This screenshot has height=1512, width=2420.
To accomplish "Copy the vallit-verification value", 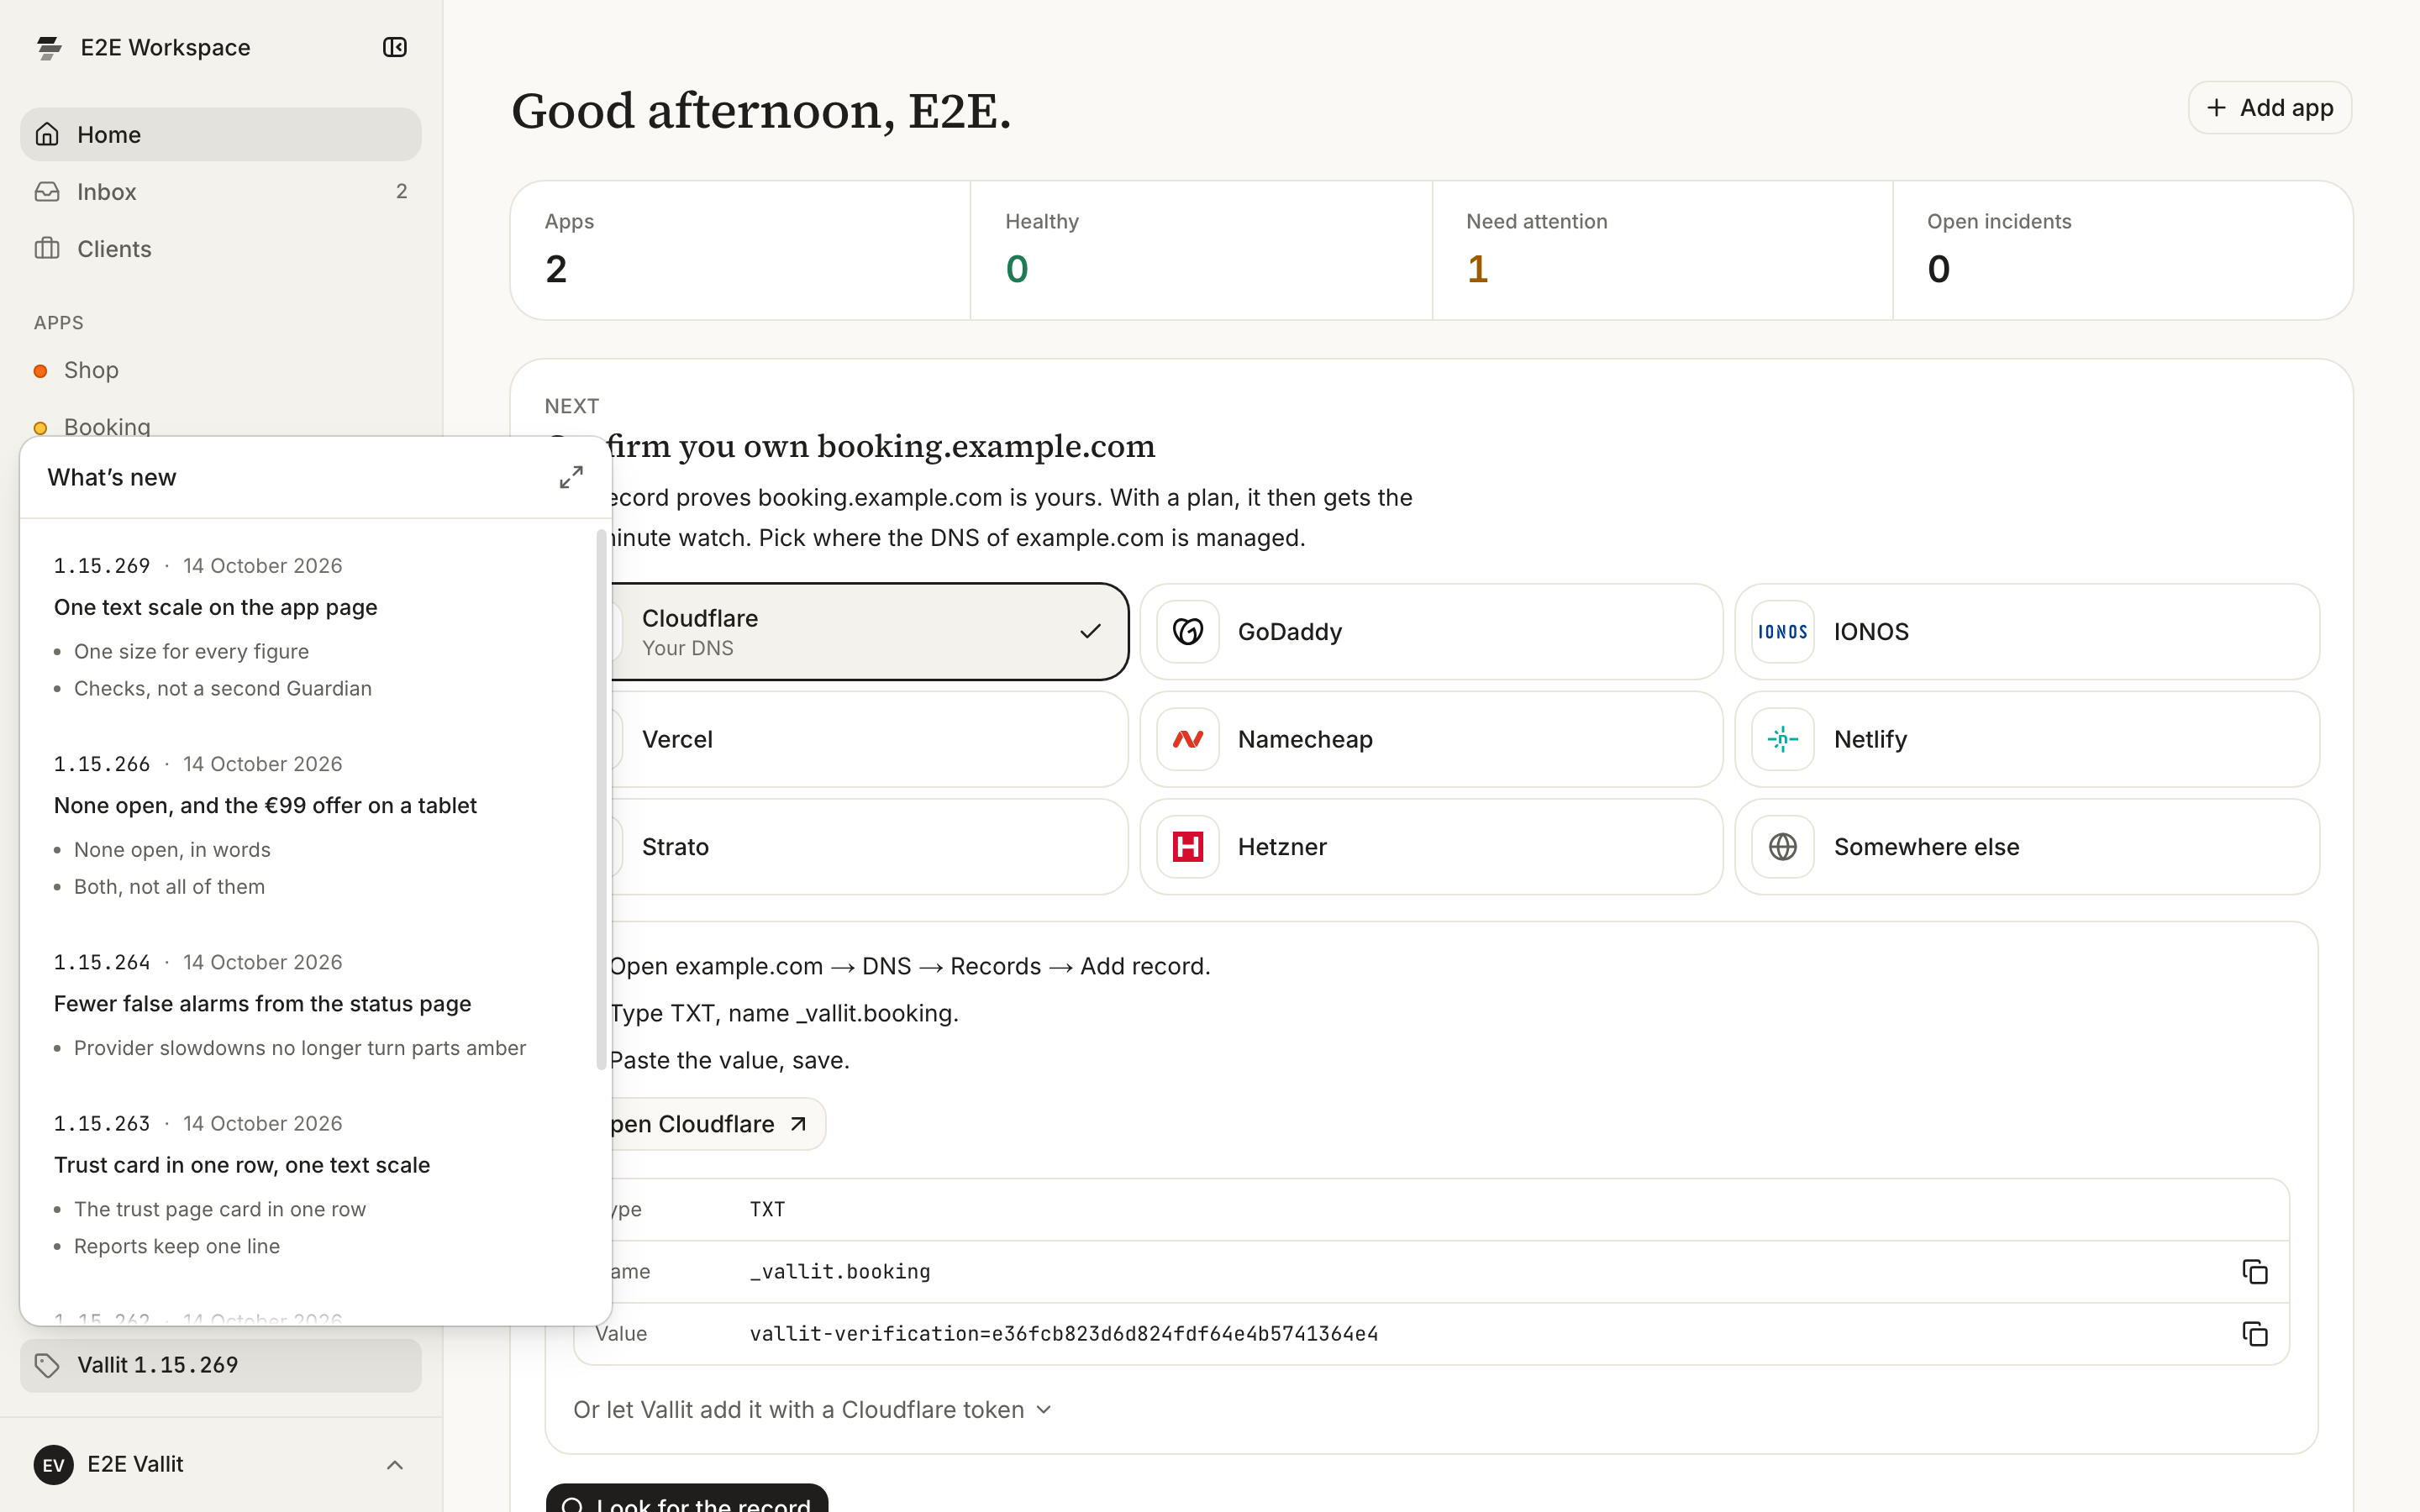I will (x=2254, y=1333).
